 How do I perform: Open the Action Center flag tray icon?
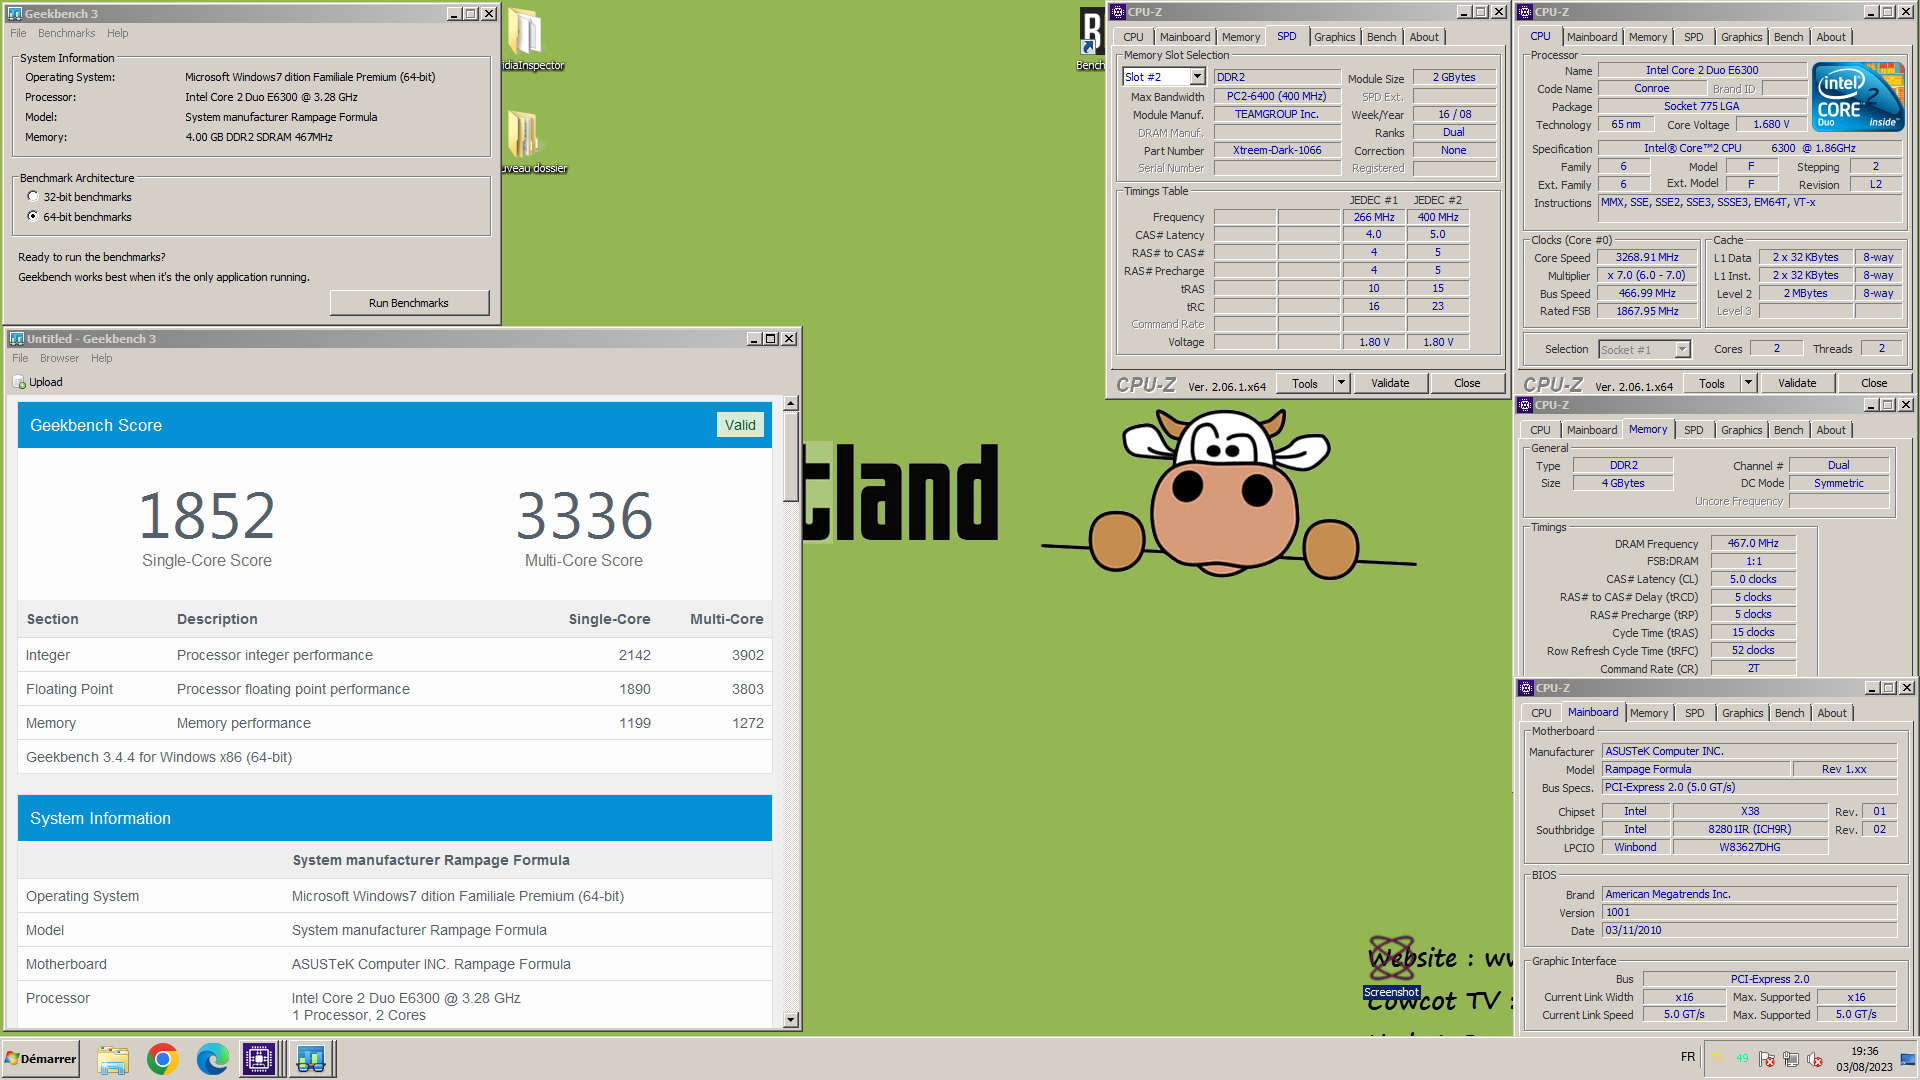[1767, 1059]
